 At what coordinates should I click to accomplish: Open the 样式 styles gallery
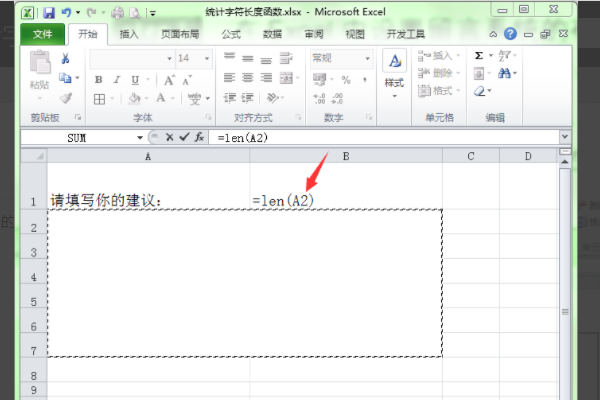[x=394, y=73]
